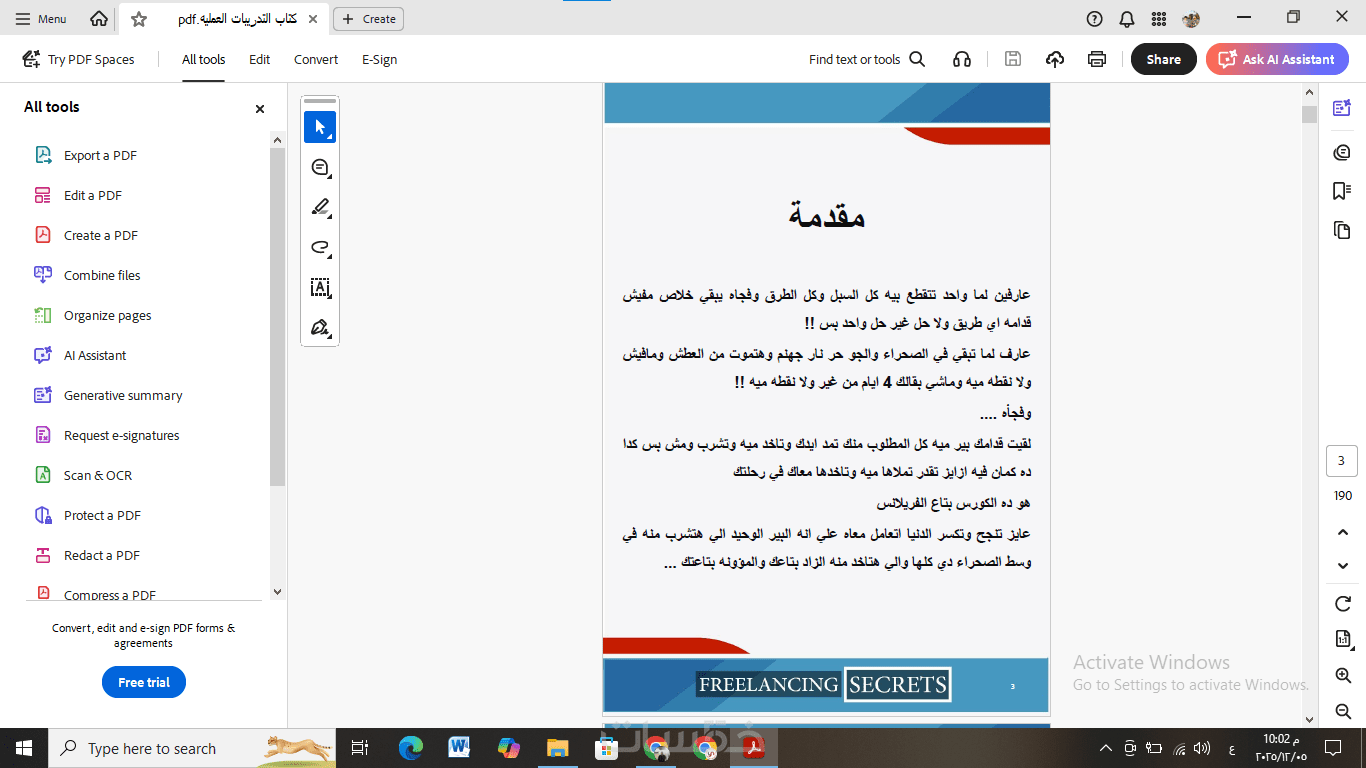Click the tools list scroll-up arrow
The height and width of the screenshot is (768, 1366).
tap(277, 140)
